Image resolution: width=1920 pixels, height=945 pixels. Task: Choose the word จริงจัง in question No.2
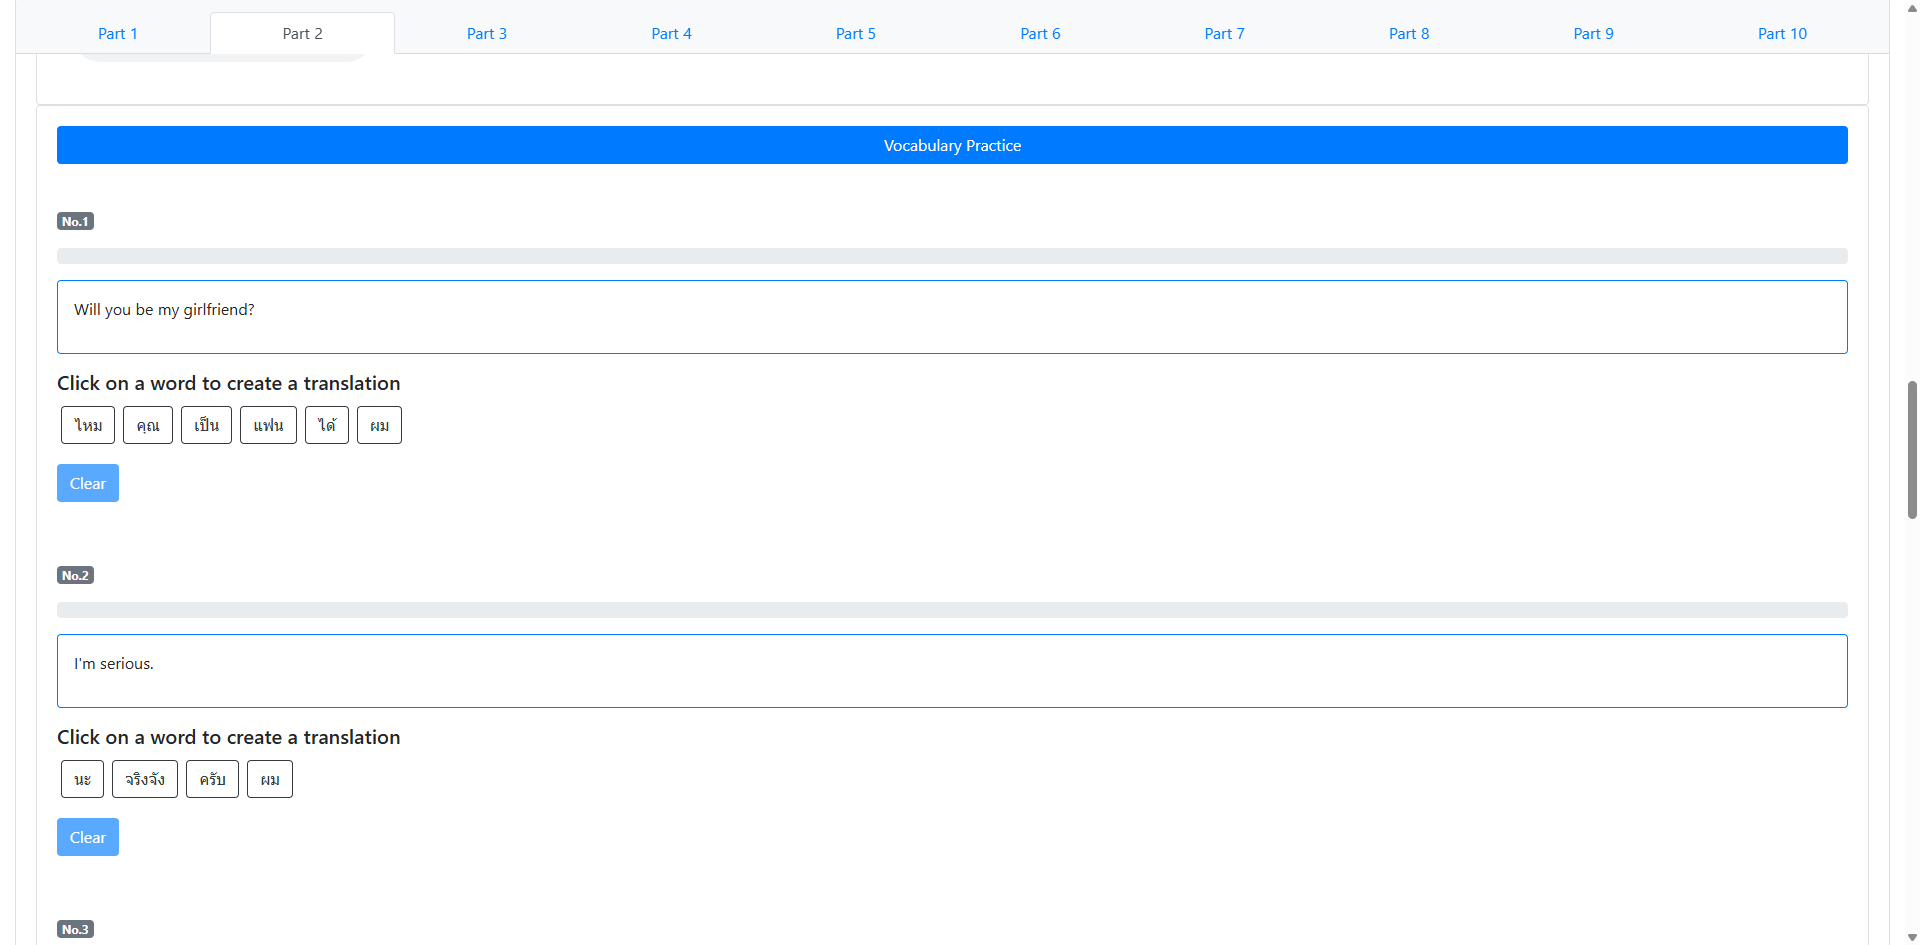[145, 779]
